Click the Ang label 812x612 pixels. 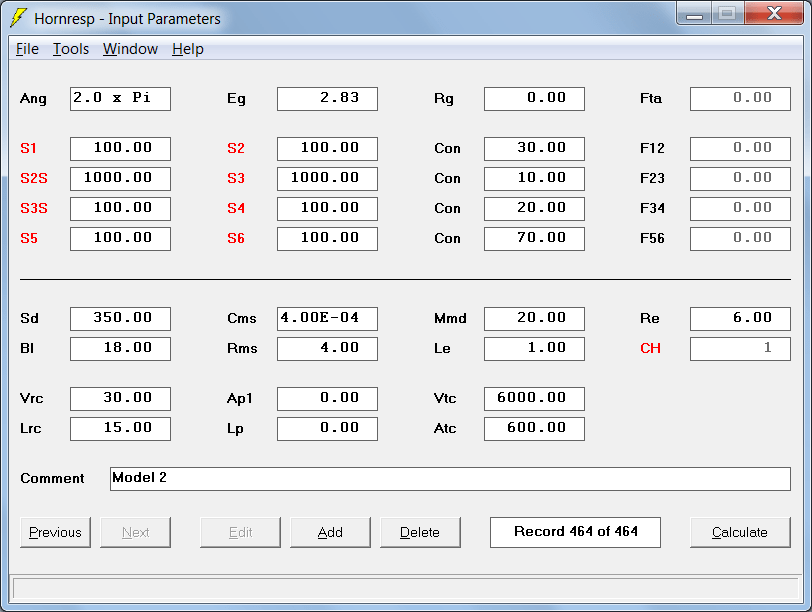click(33, 99)
